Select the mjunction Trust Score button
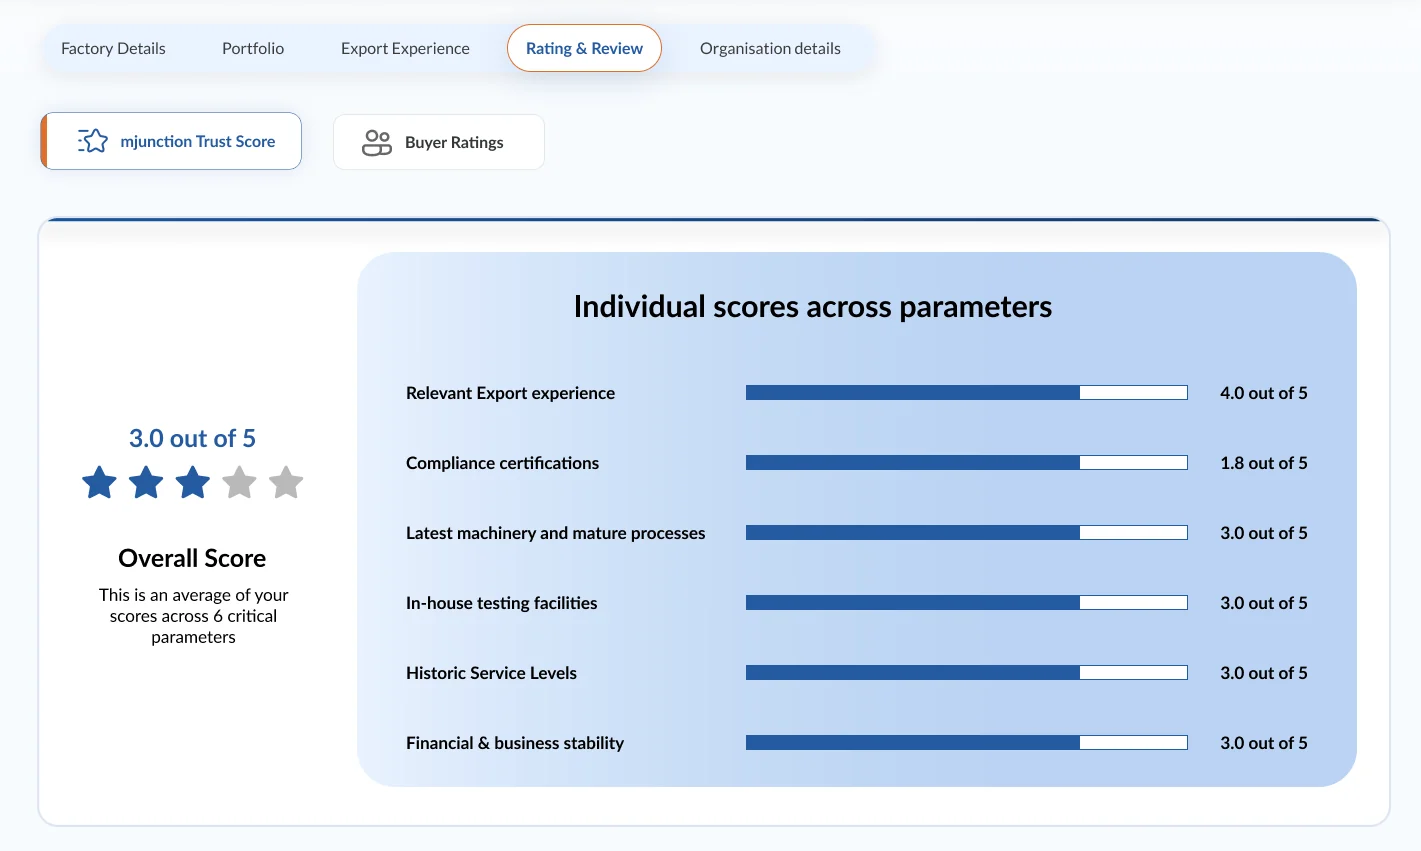 click(171, 141)
